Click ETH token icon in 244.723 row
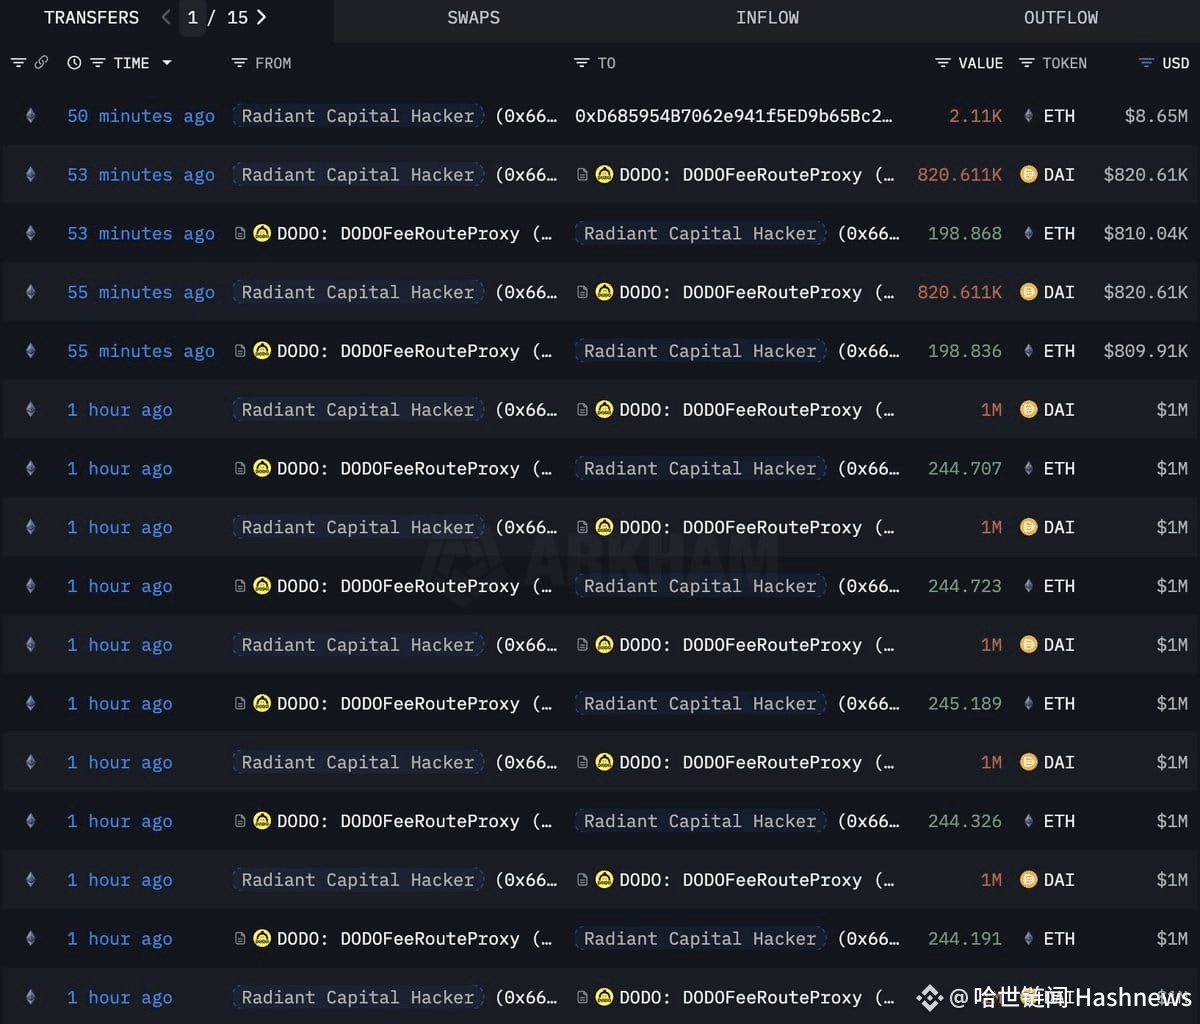The height and width of the screenshot is (1024, 1200). pos(1028,586)
